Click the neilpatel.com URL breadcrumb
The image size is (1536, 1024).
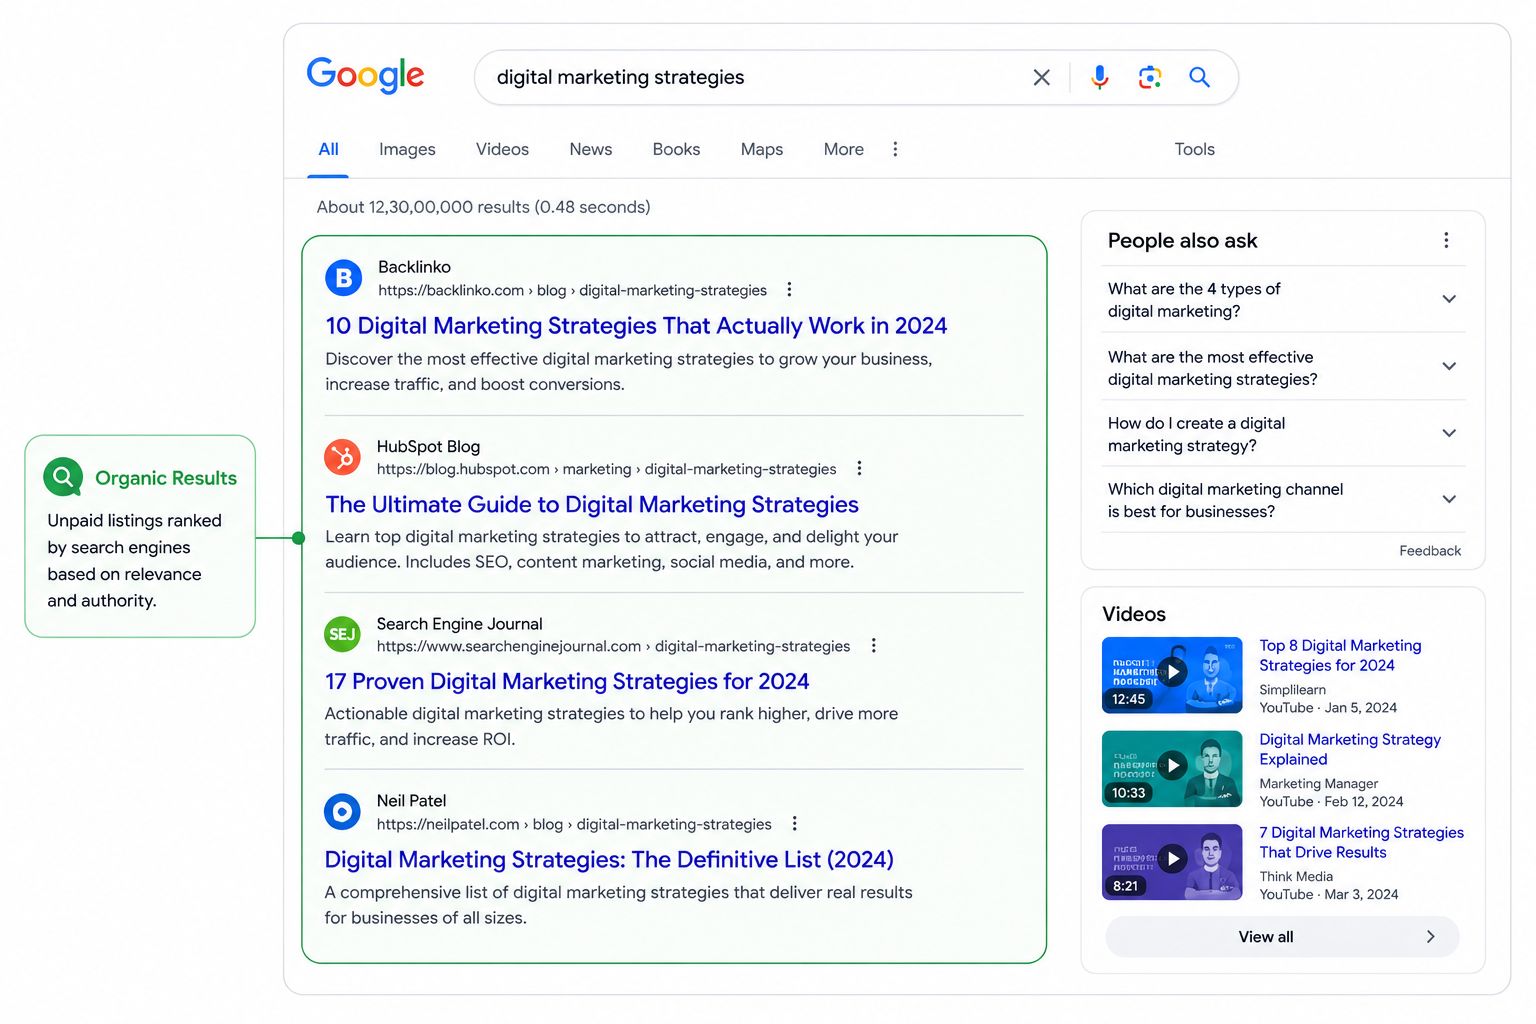point(574,824)
